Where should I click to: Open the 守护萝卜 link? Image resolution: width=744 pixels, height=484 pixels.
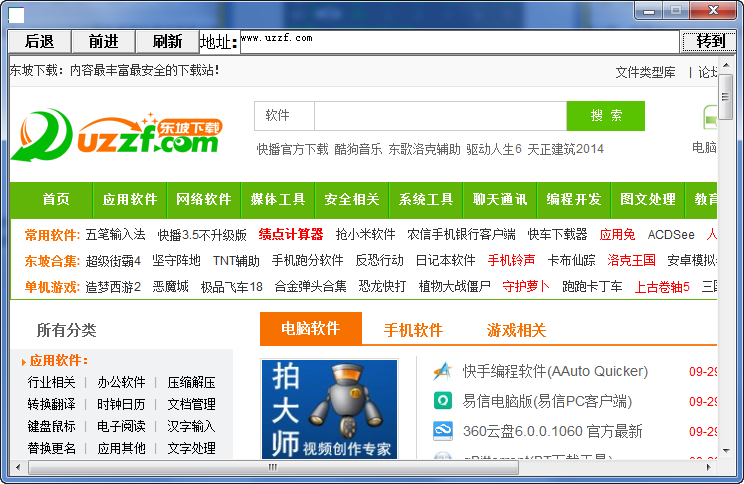tap(526, 287)
